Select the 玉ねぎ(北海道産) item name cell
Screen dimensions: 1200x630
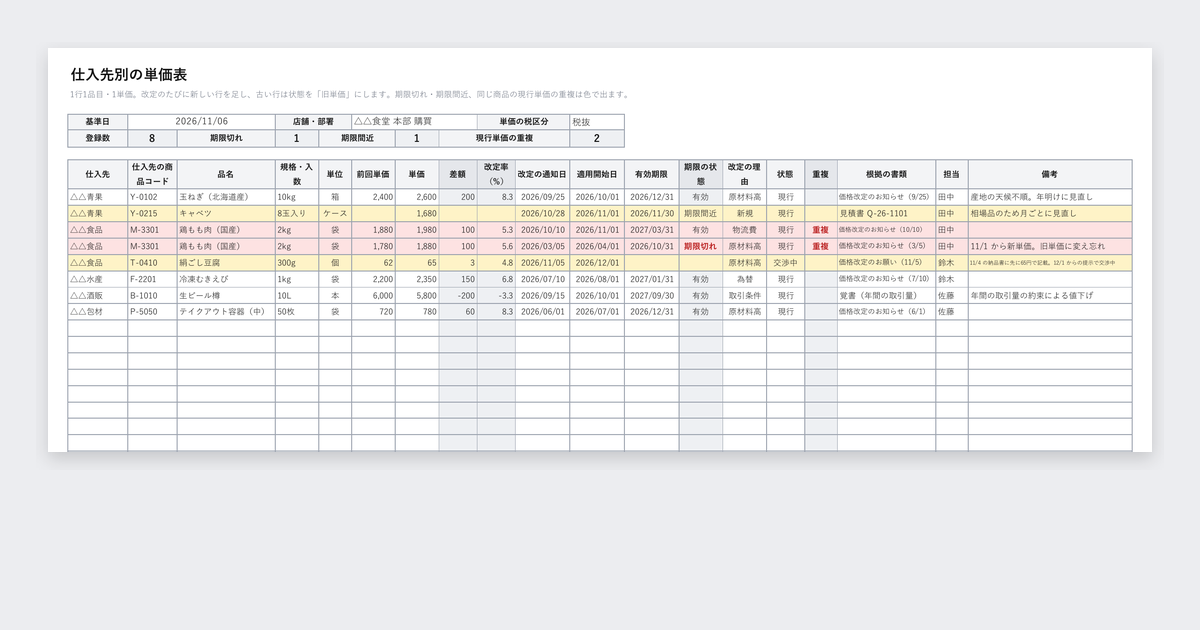coord(226,197)
